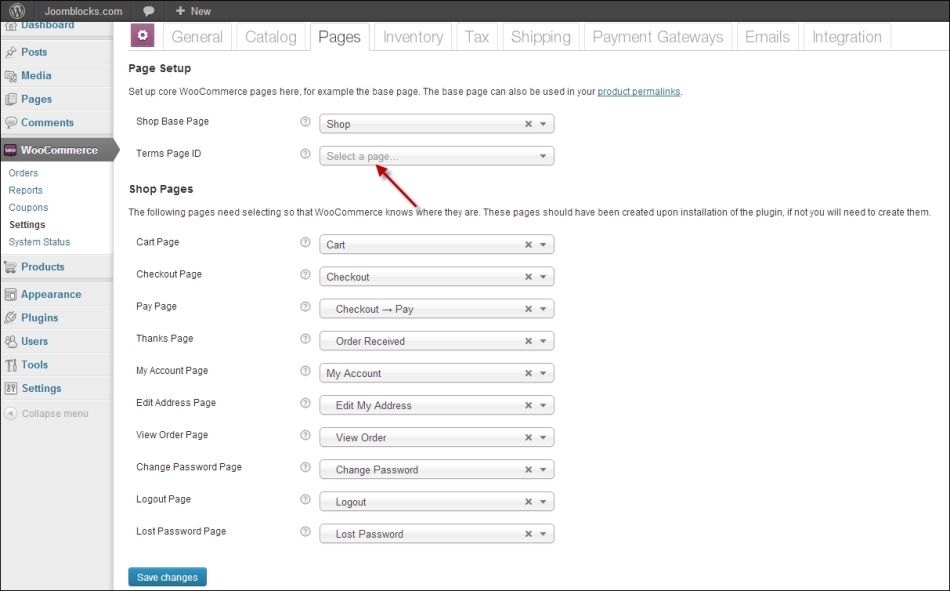Click help icon for View Order Page
Screen dimensions: 950x591
[305, 435]
